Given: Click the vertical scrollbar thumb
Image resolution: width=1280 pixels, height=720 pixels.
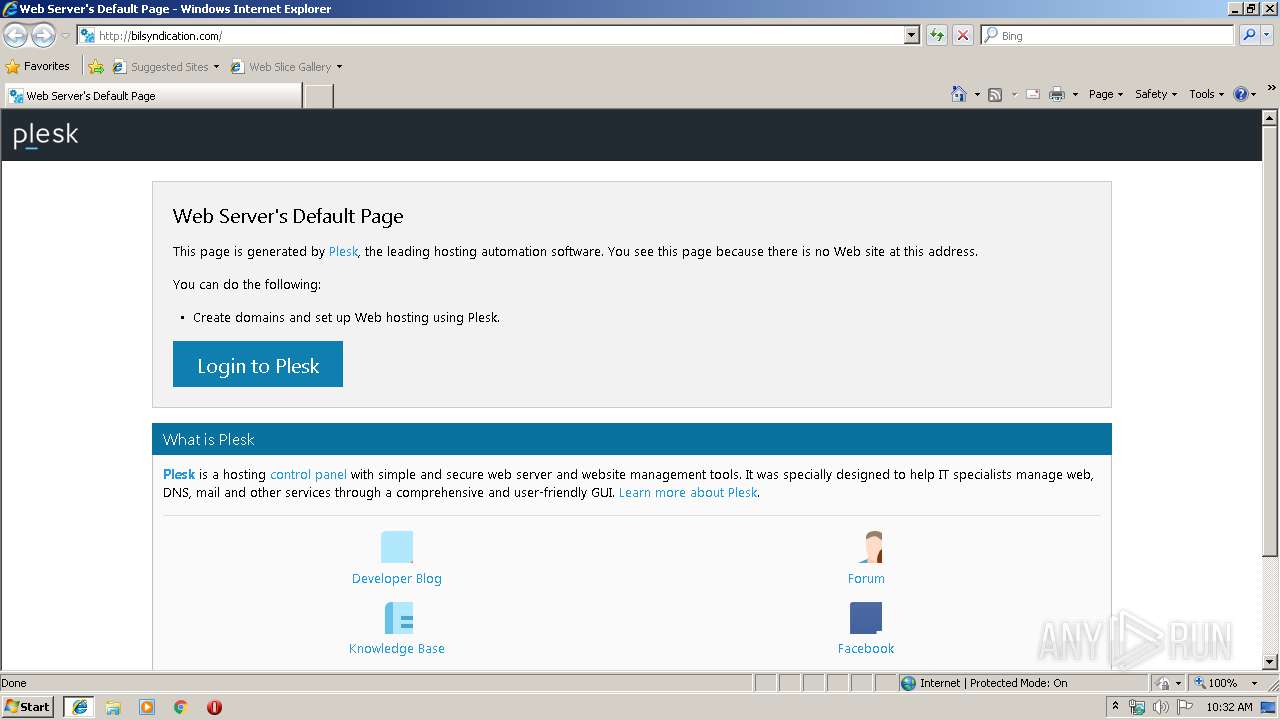Looking at the screenshot, I should coord(1270,341).
